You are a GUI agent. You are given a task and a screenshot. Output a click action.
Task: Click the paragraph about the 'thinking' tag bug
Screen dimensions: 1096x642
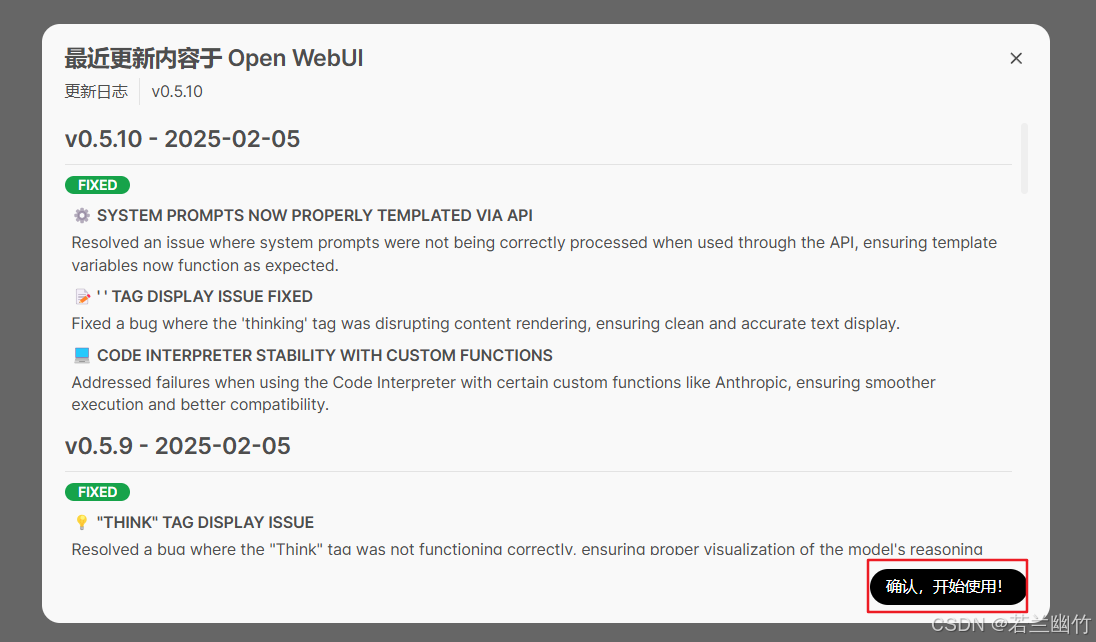point(486,324)
